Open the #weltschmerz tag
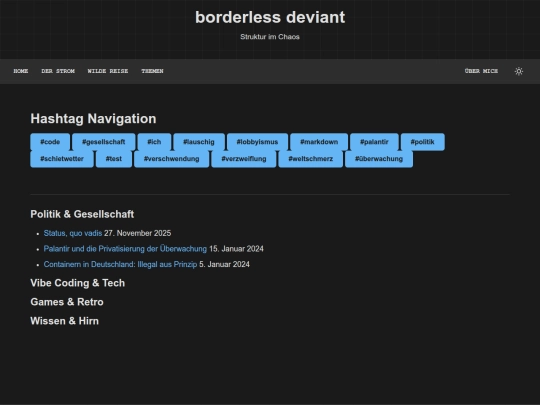540x405 pixels. click(311, 159)
